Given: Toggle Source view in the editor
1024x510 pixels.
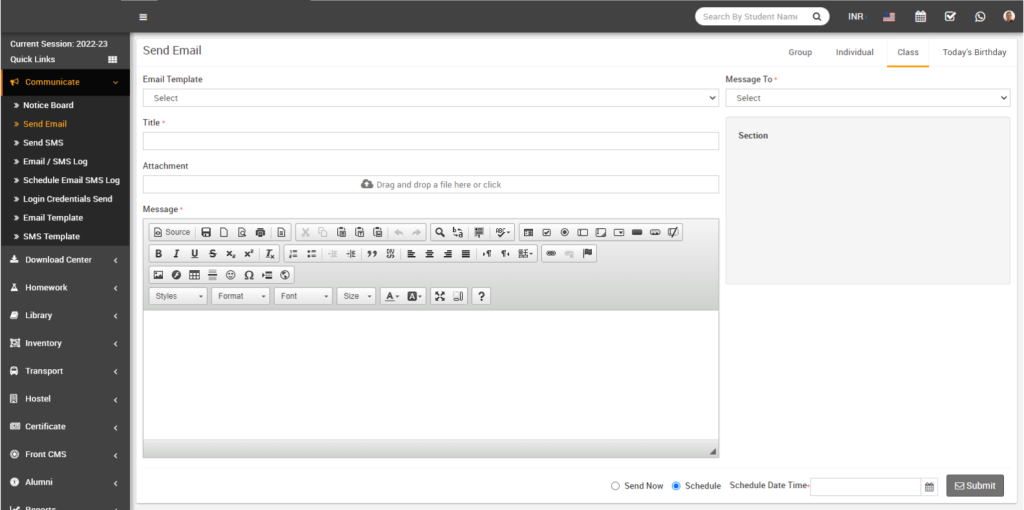Looking at the screenshot, I should click(171, 232).
